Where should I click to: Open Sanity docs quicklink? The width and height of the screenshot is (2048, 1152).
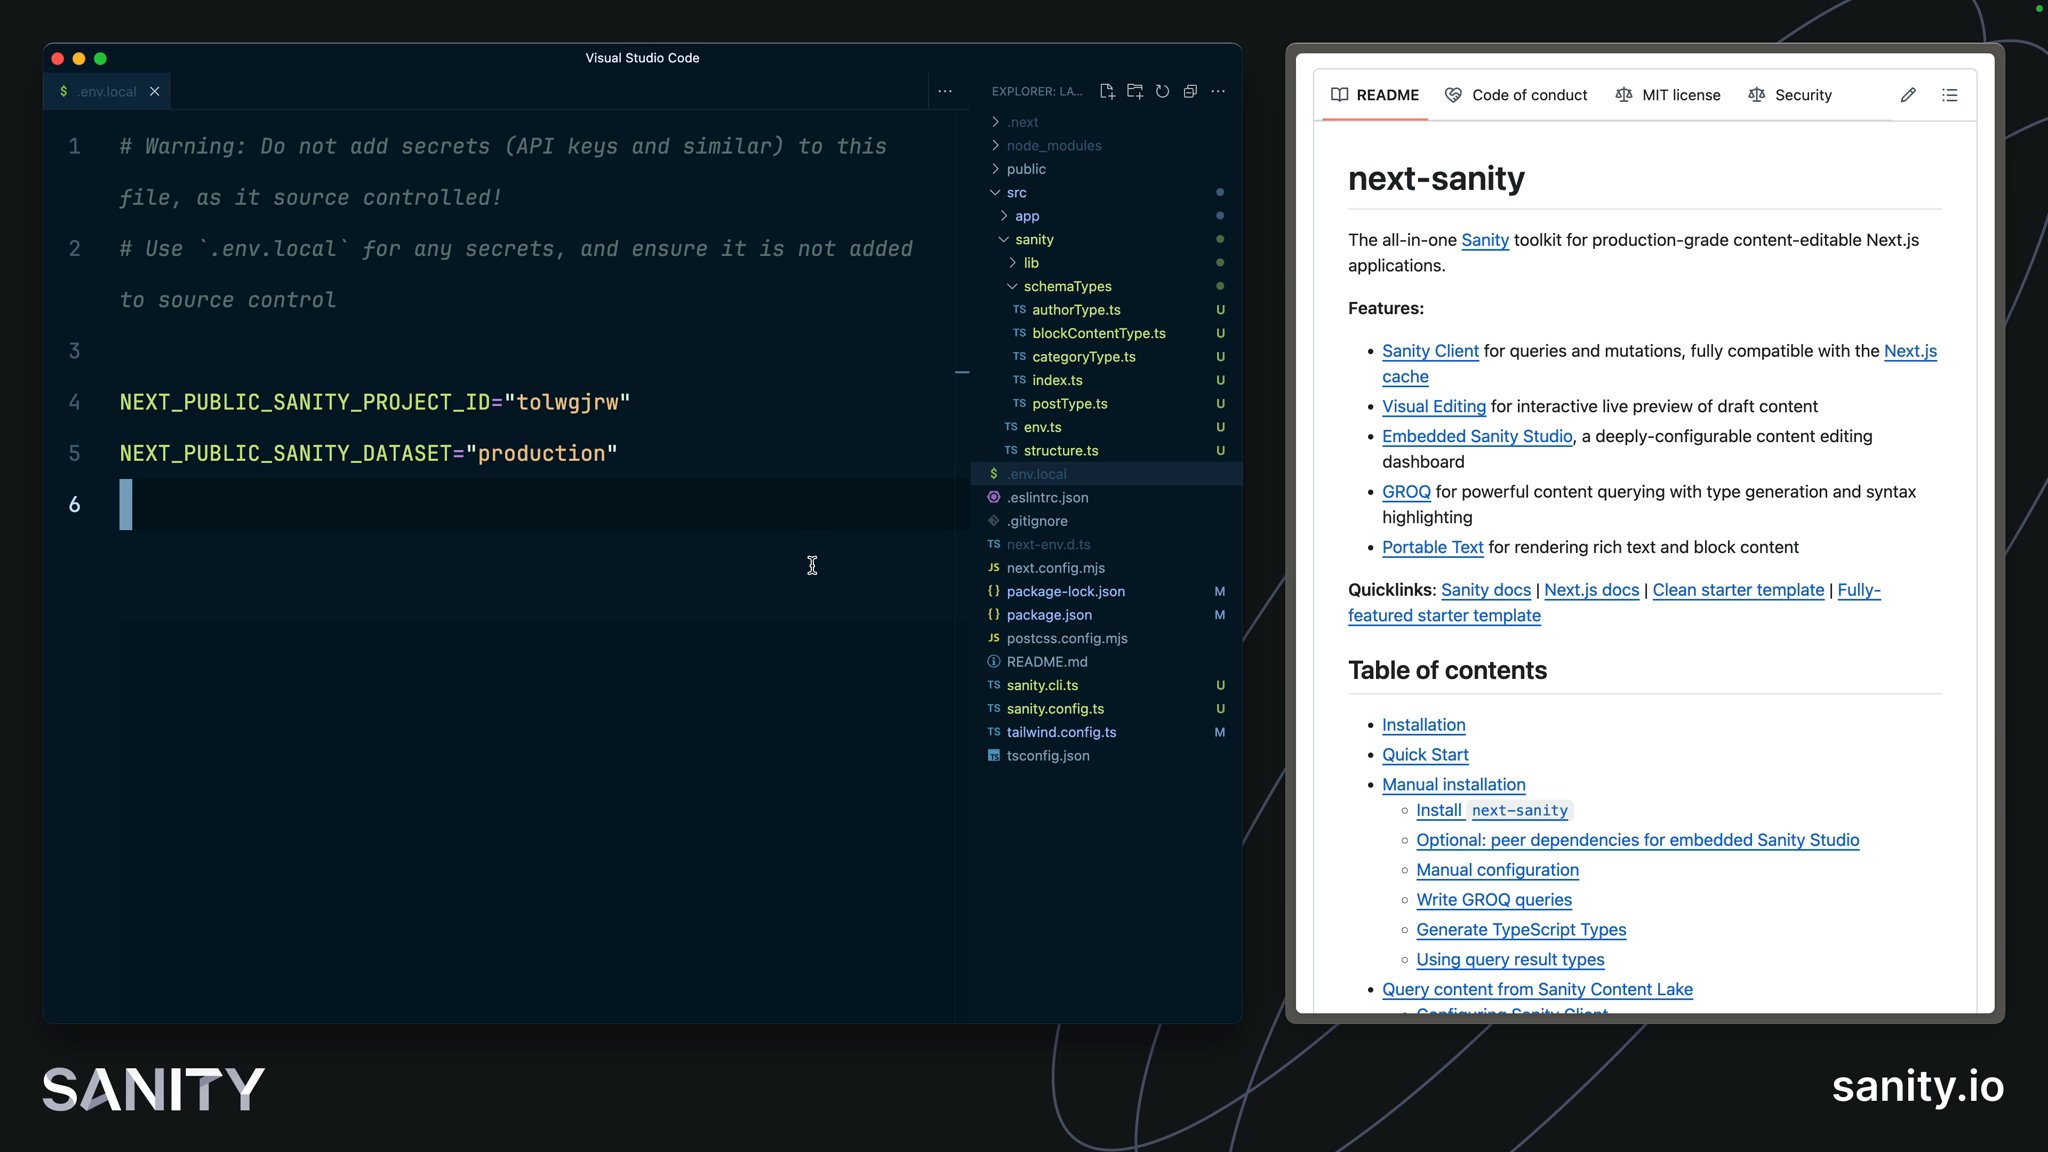[1485, 590]
